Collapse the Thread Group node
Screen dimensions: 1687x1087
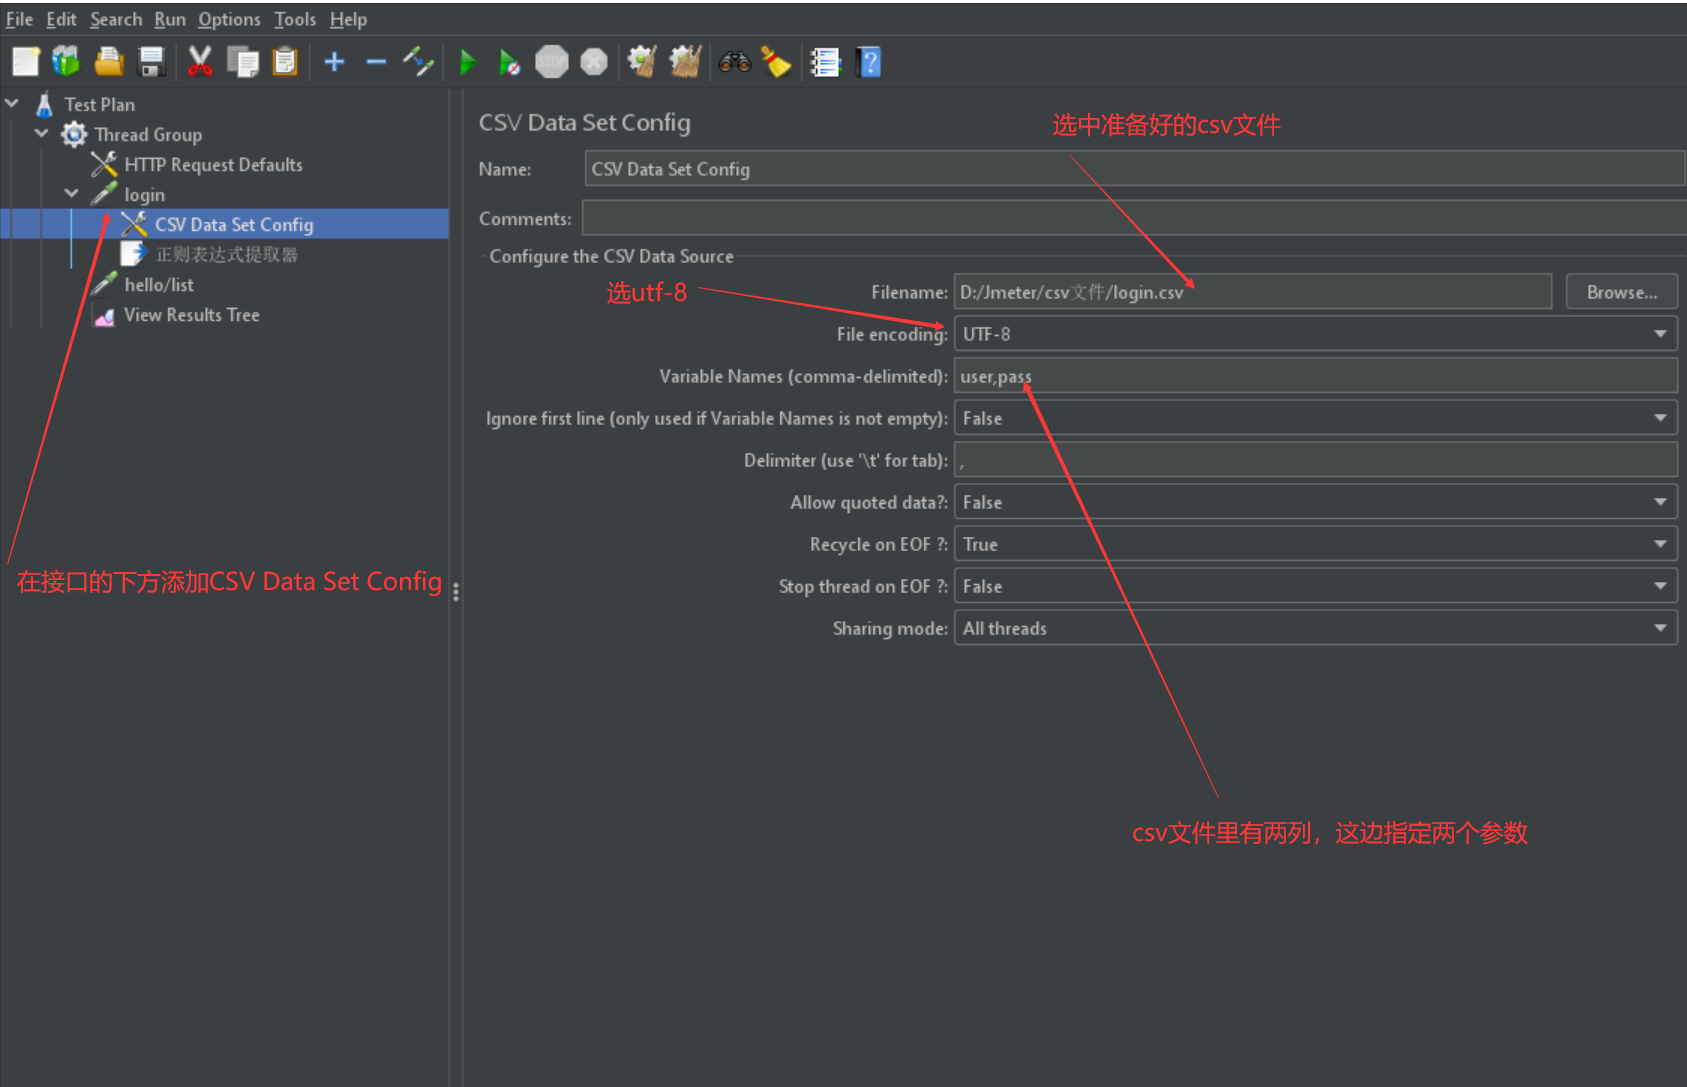[x=42, y=133]
